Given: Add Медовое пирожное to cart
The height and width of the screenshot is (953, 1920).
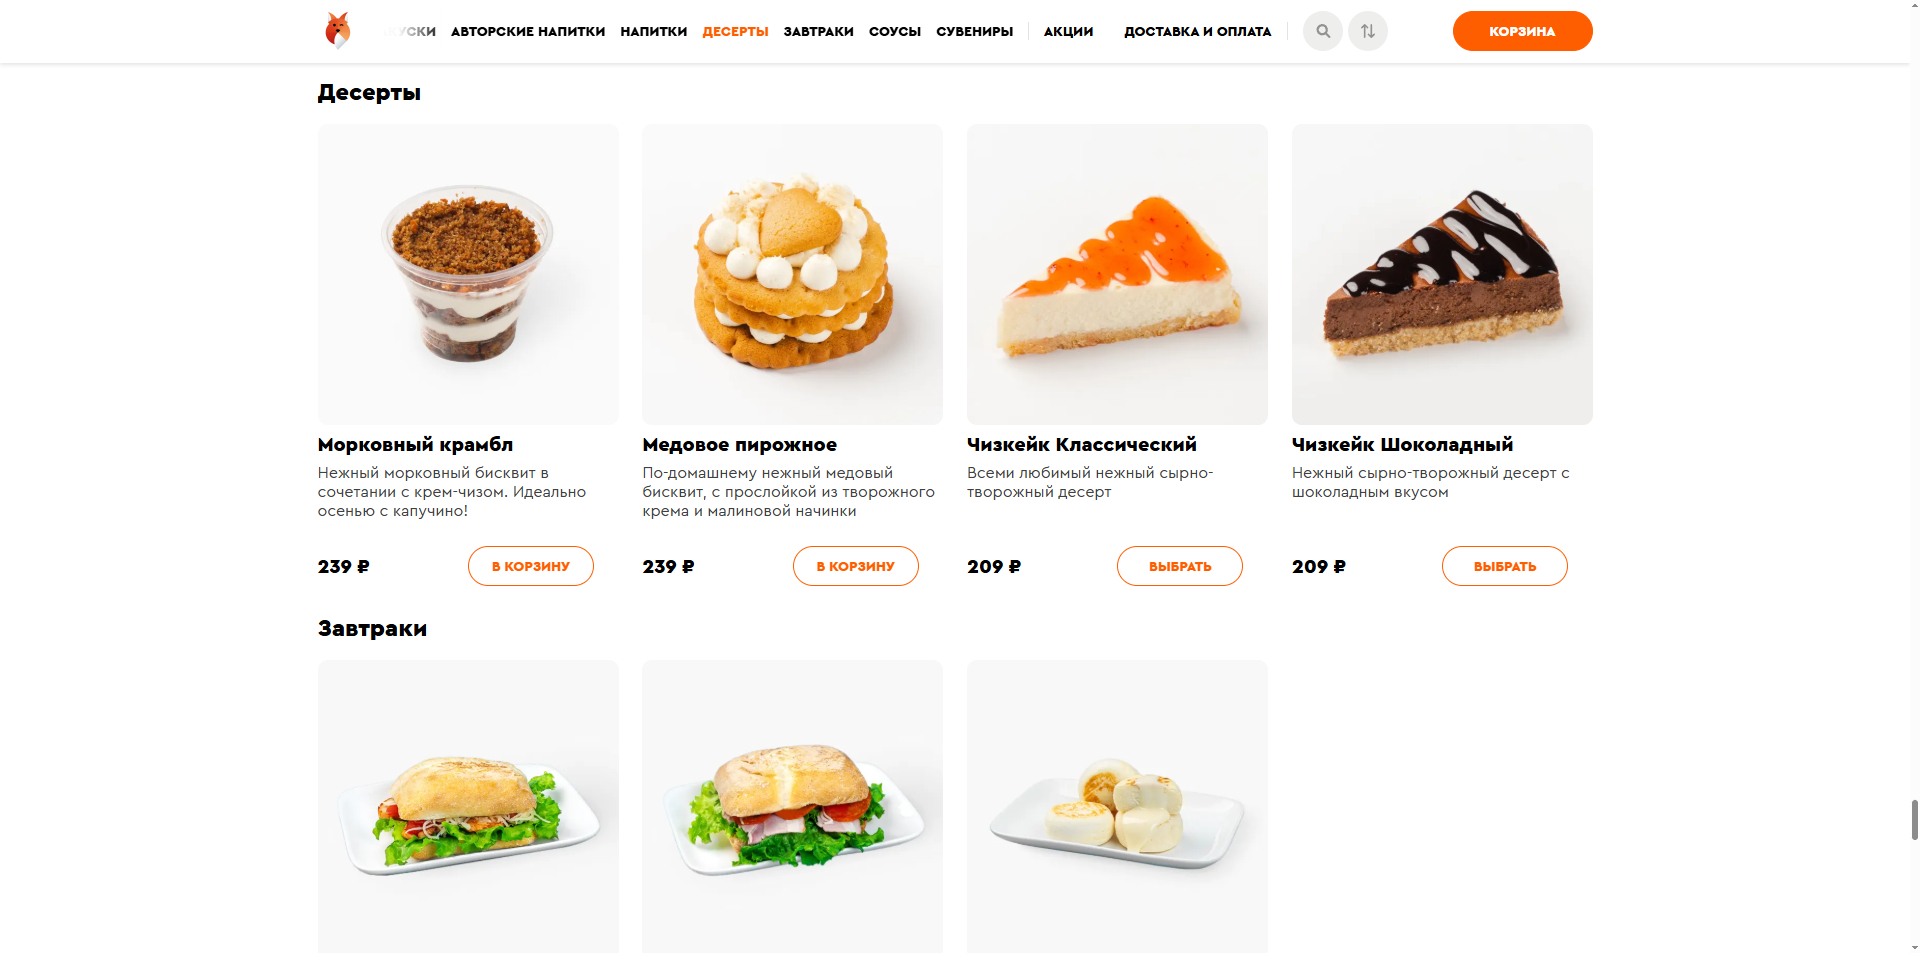Looking at the screenshot, I should point(856,566).
